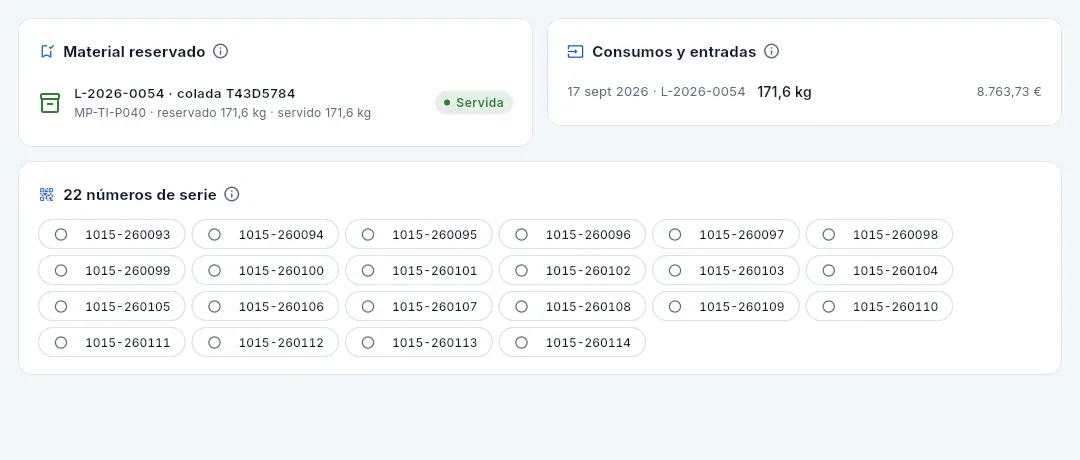
Task: Pick serial 1015-260113
Action: click(419, 342)
